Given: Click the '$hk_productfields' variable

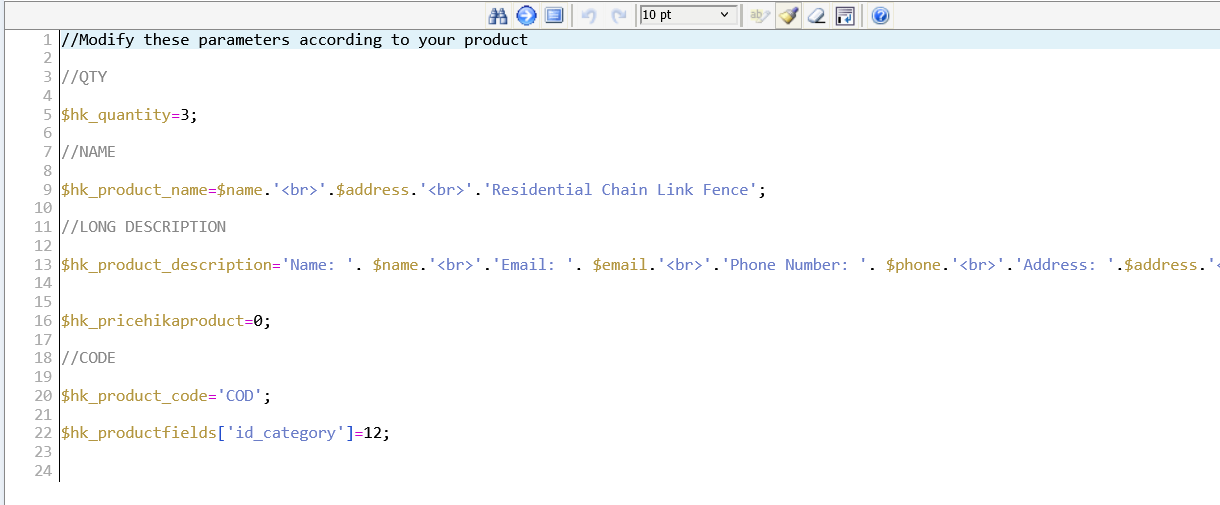Looking at the screenshot, I should point(139,433).
